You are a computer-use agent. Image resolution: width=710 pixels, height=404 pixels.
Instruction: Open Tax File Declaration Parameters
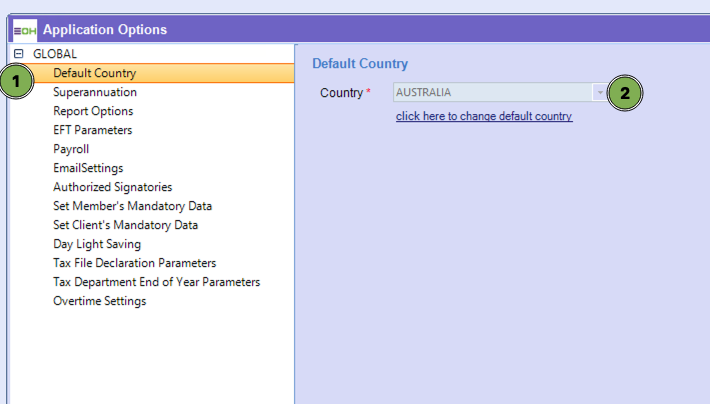click(x=134, y=263)
